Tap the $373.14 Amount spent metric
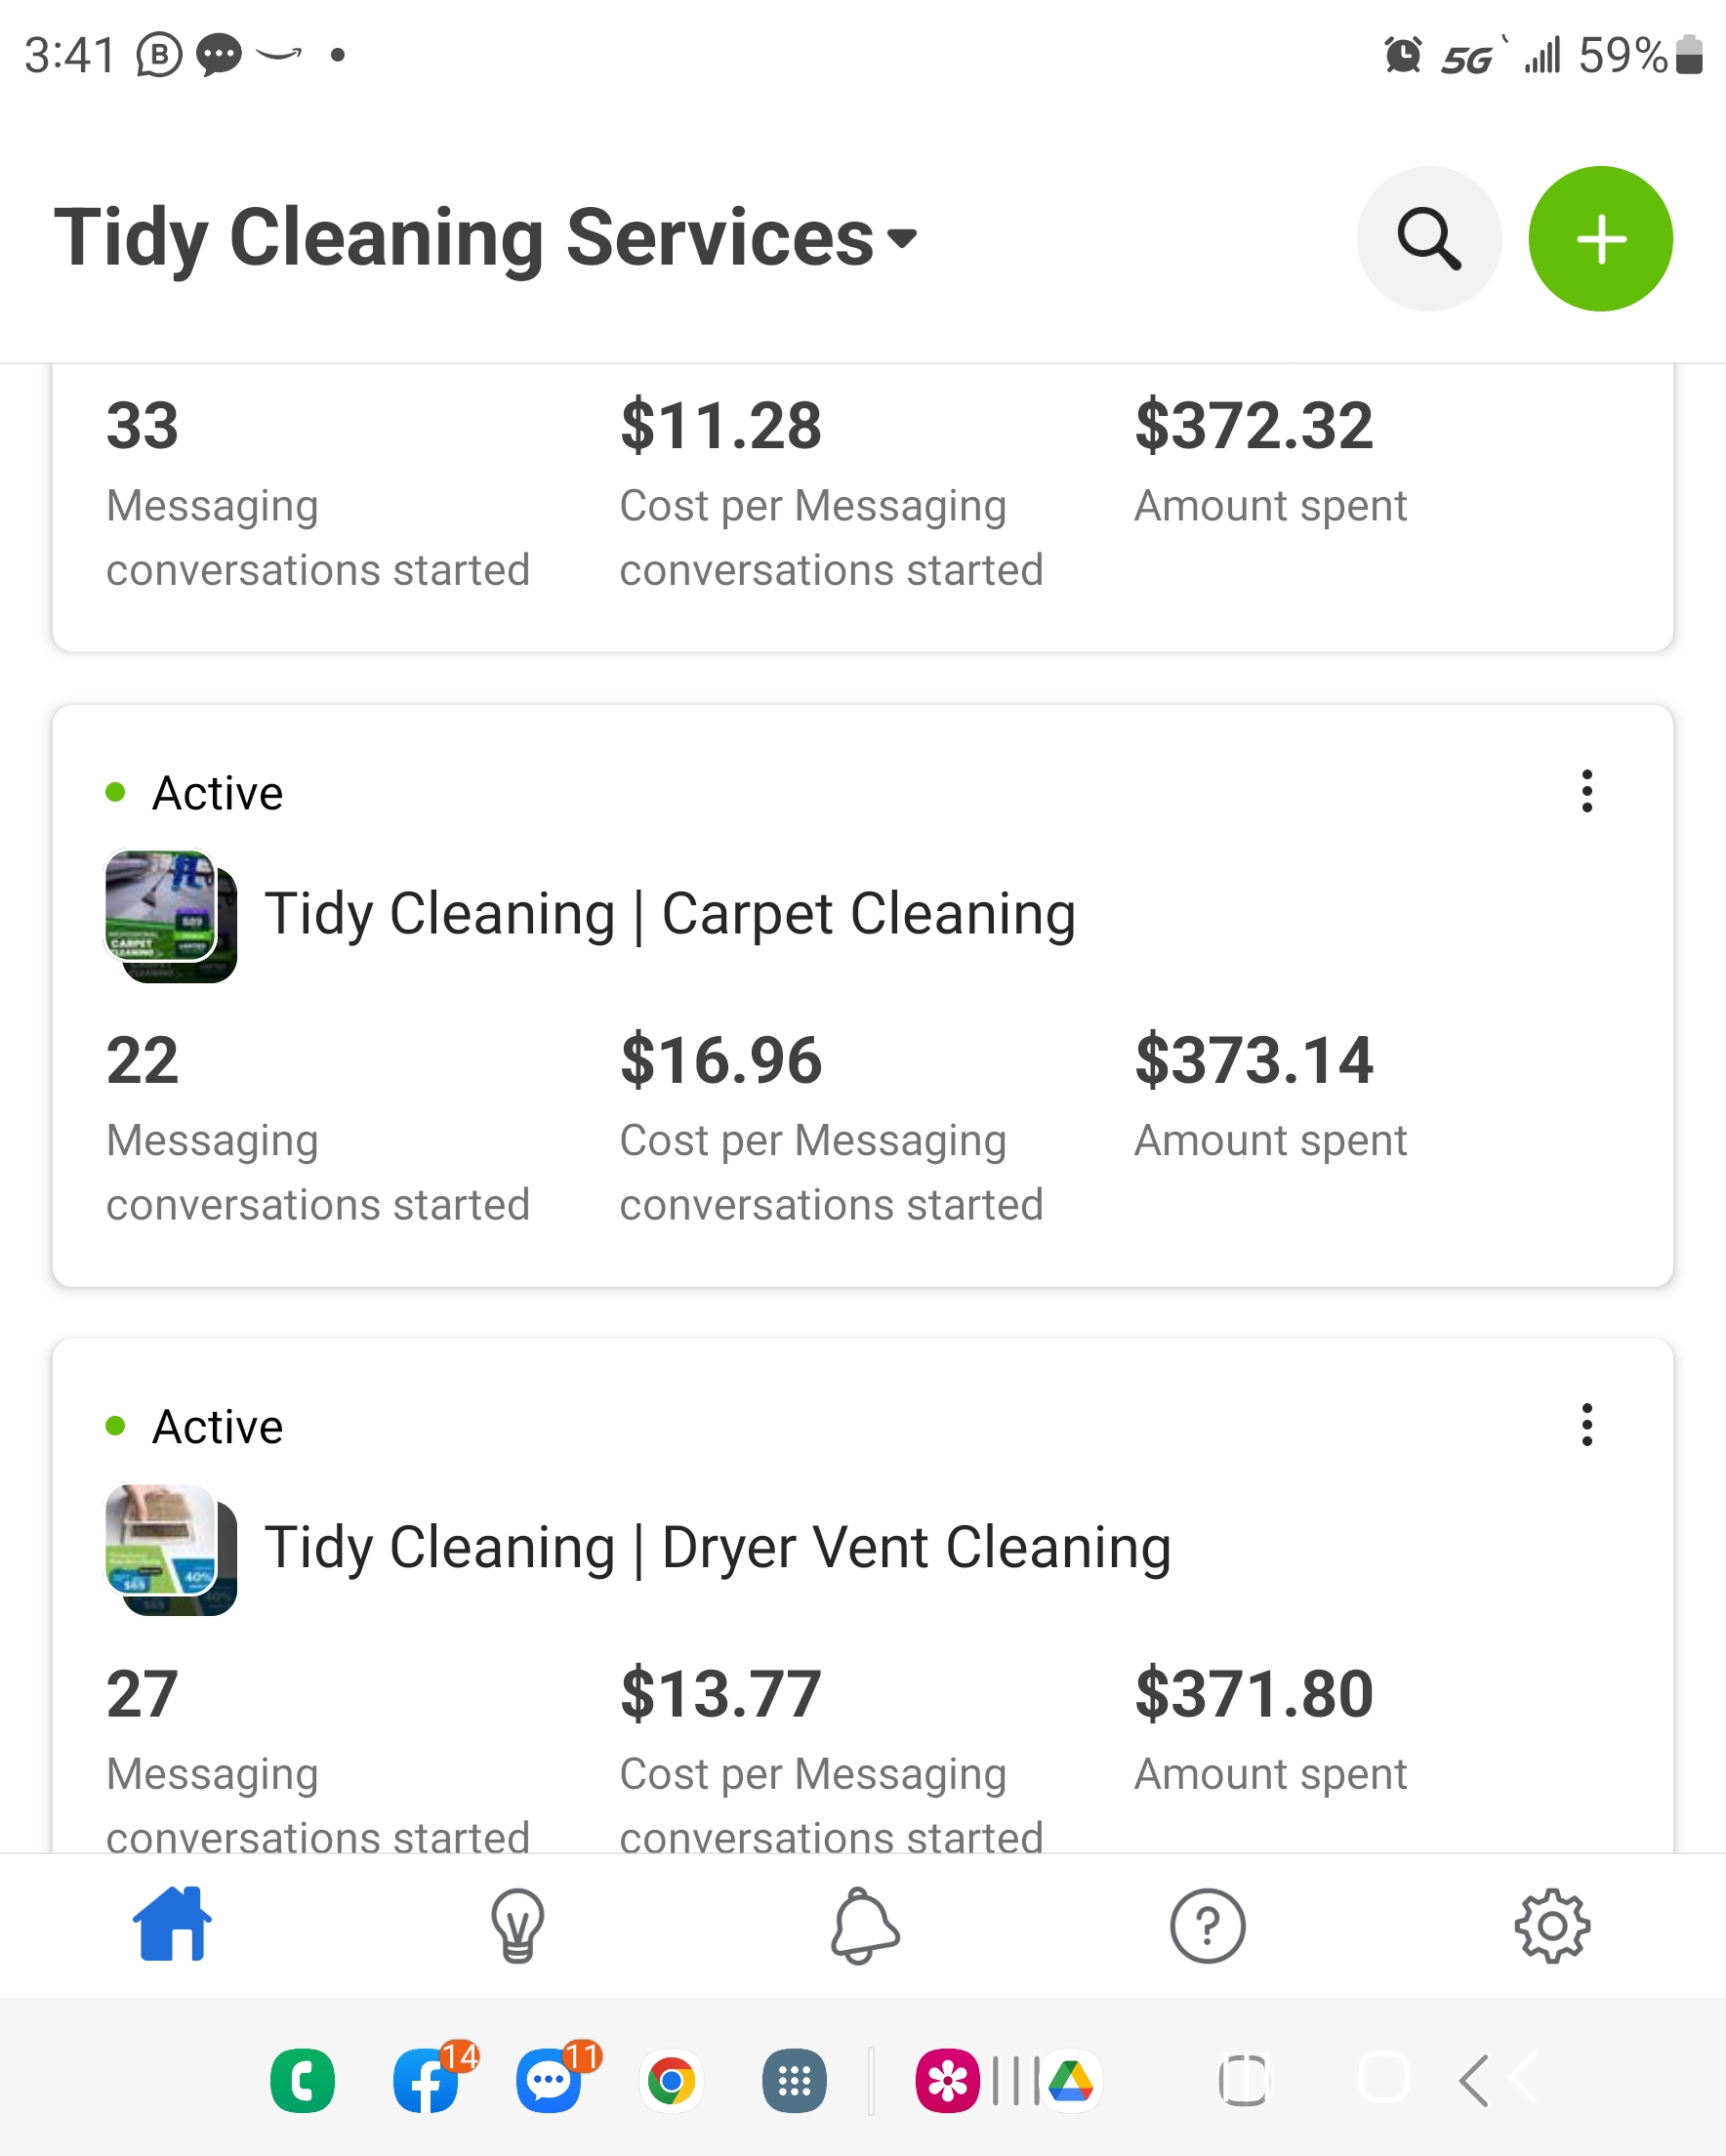The width and height of the screenshot is (1726, 2156). pyautogui.click(x=1271, y=1095)
